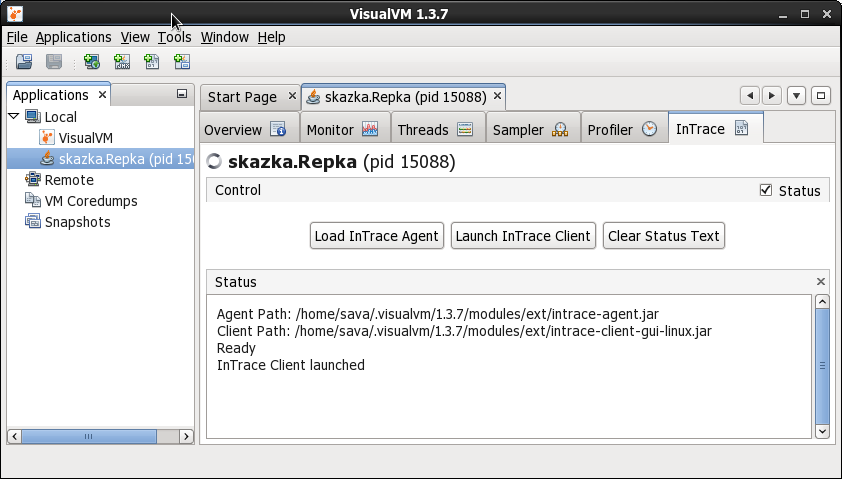The height and width of the screenshot is (479, 842).
Task: Click the skazka.Repka (pid 15088) heading
Action: pyautogui.click(x=342, y=162)
